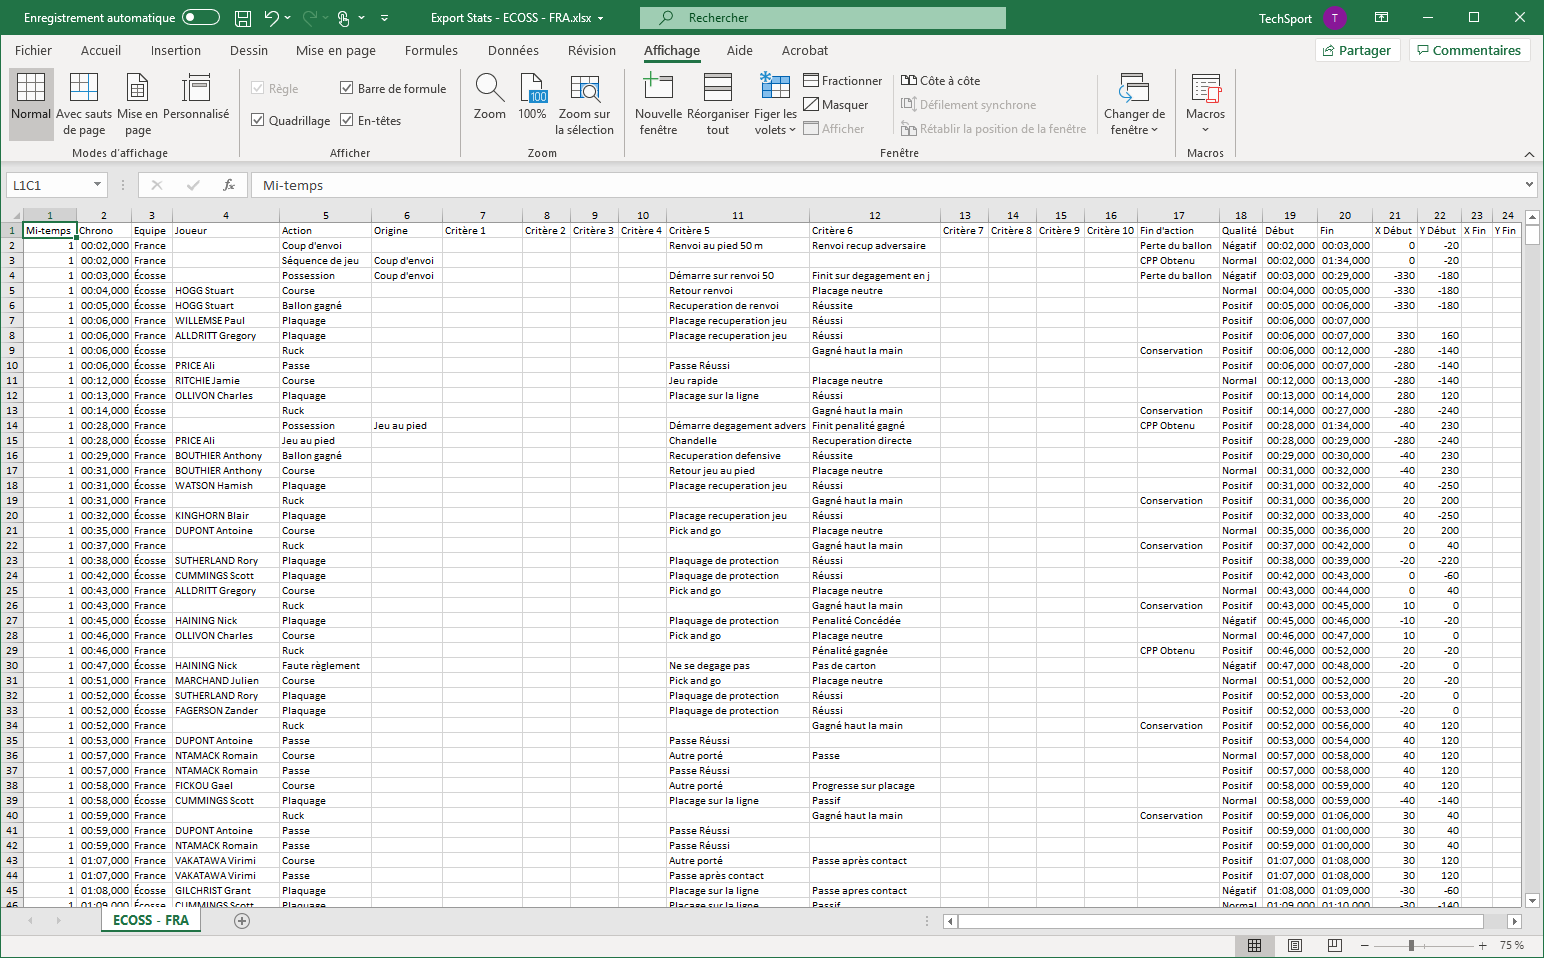The width and height of the screenshot is (1544, 958).
Task: Switch to Mise en page view
Action: pyautogui.click(x=138, y=104)
